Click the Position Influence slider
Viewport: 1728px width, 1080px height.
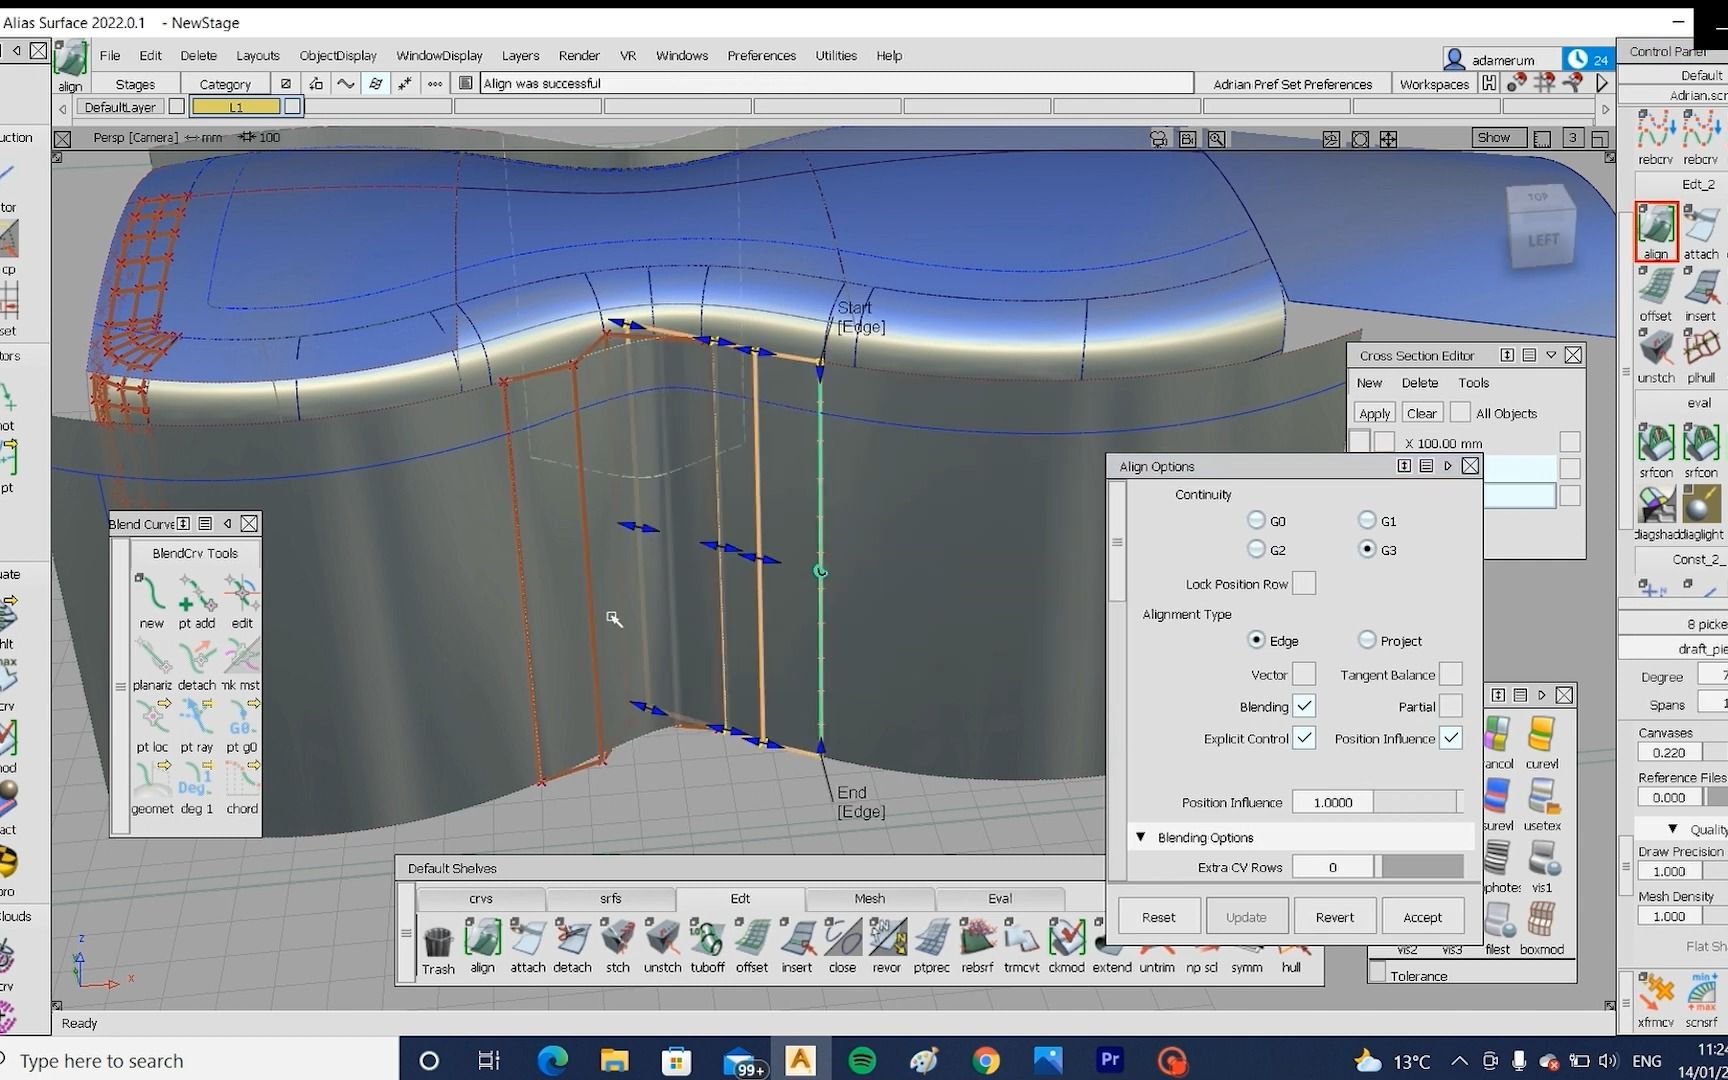(1415, 802)
